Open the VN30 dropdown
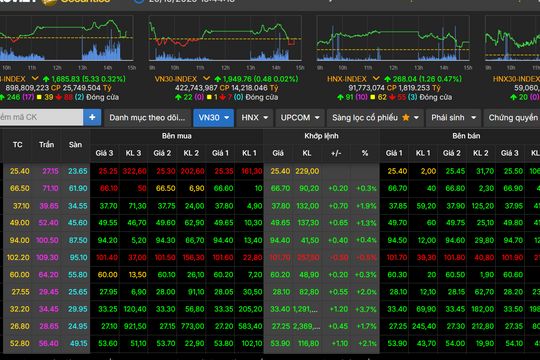Screen dimensions: 540x360 [214, 118]
